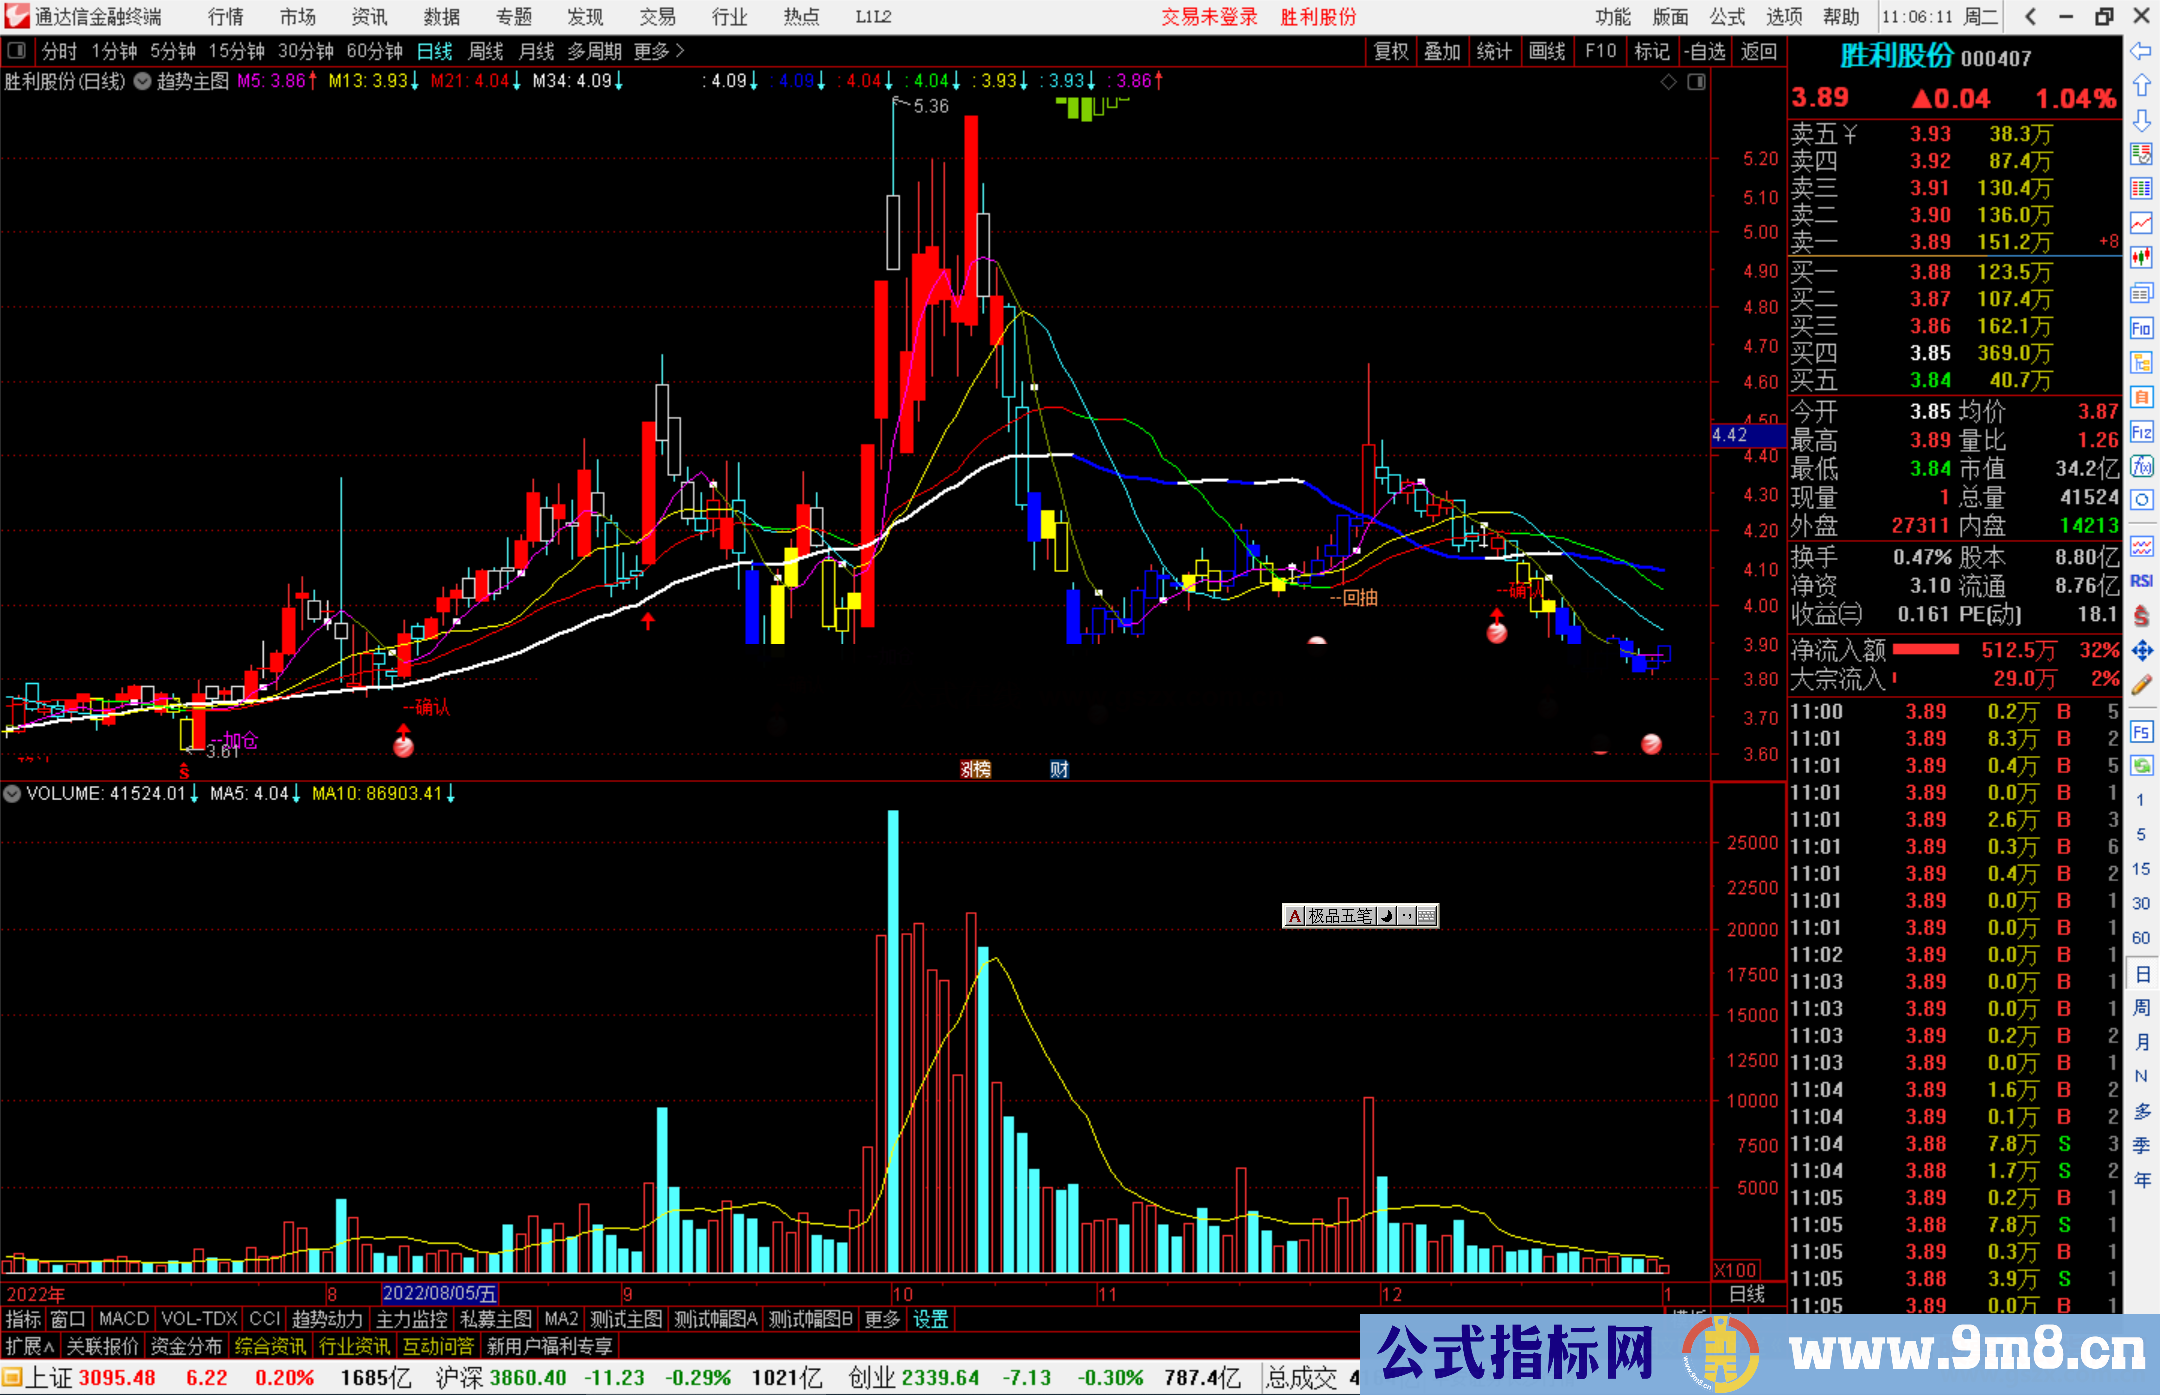Open the 趋势主图 indicator dropdown circle
The image size is (2160, 1395).
[x=143, y=82]
